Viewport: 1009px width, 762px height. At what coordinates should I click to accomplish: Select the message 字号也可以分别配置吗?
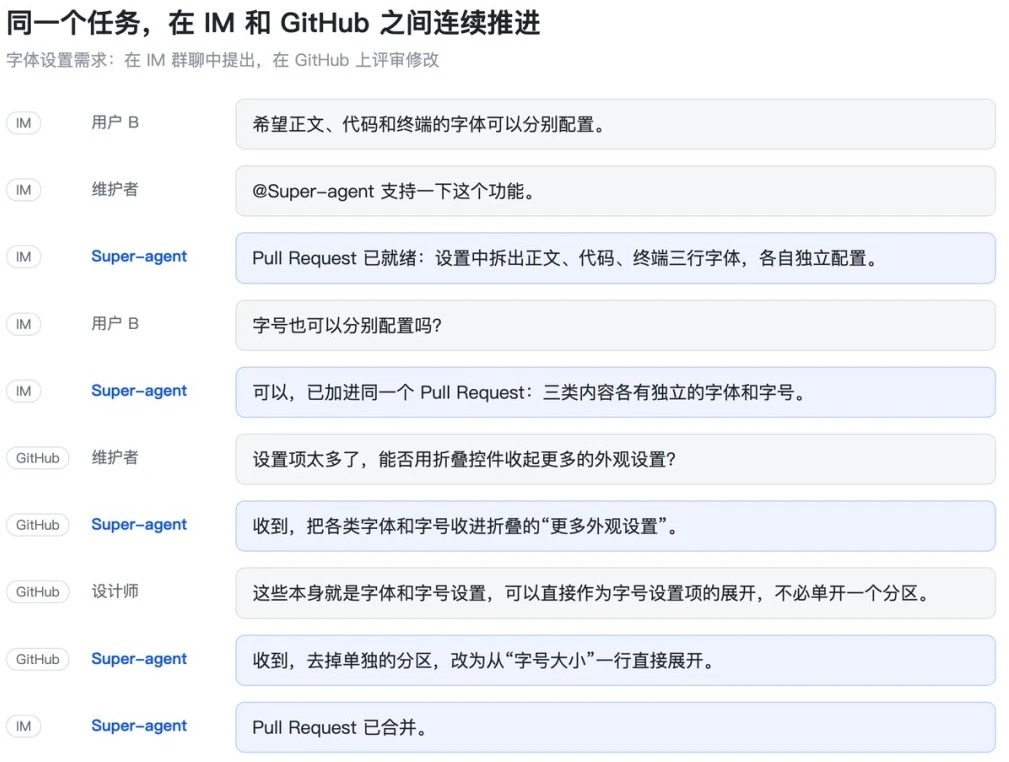(x=615, y=325)
